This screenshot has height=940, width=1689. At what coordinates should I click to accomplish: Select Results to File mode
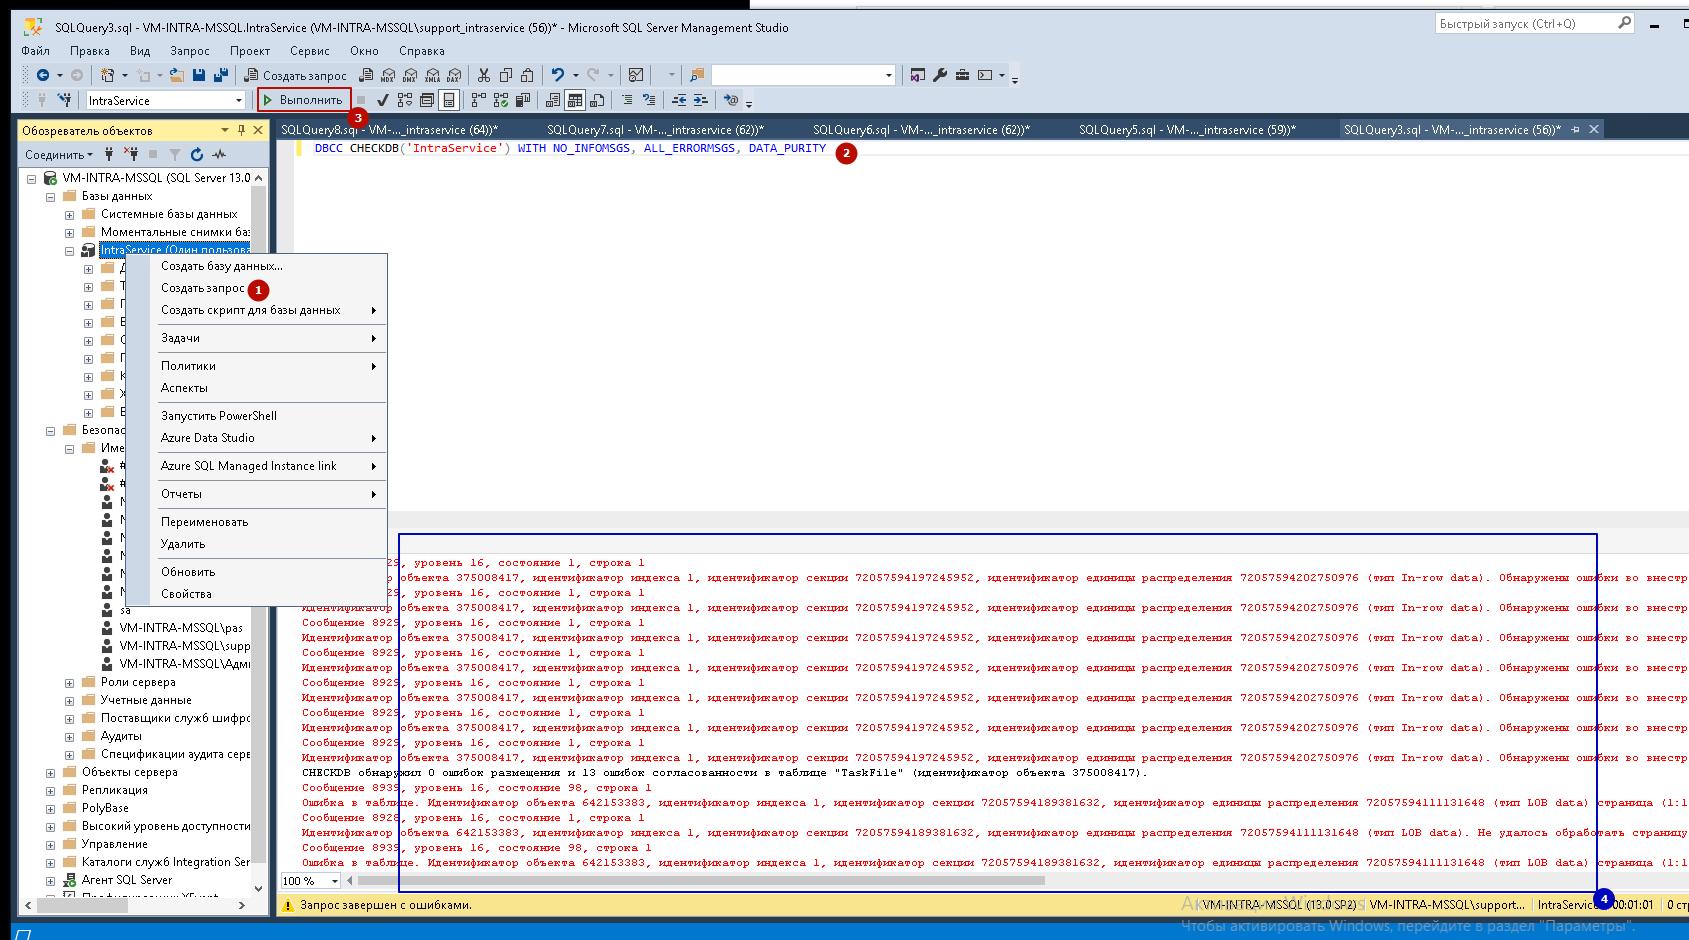[x=597, y=100]
